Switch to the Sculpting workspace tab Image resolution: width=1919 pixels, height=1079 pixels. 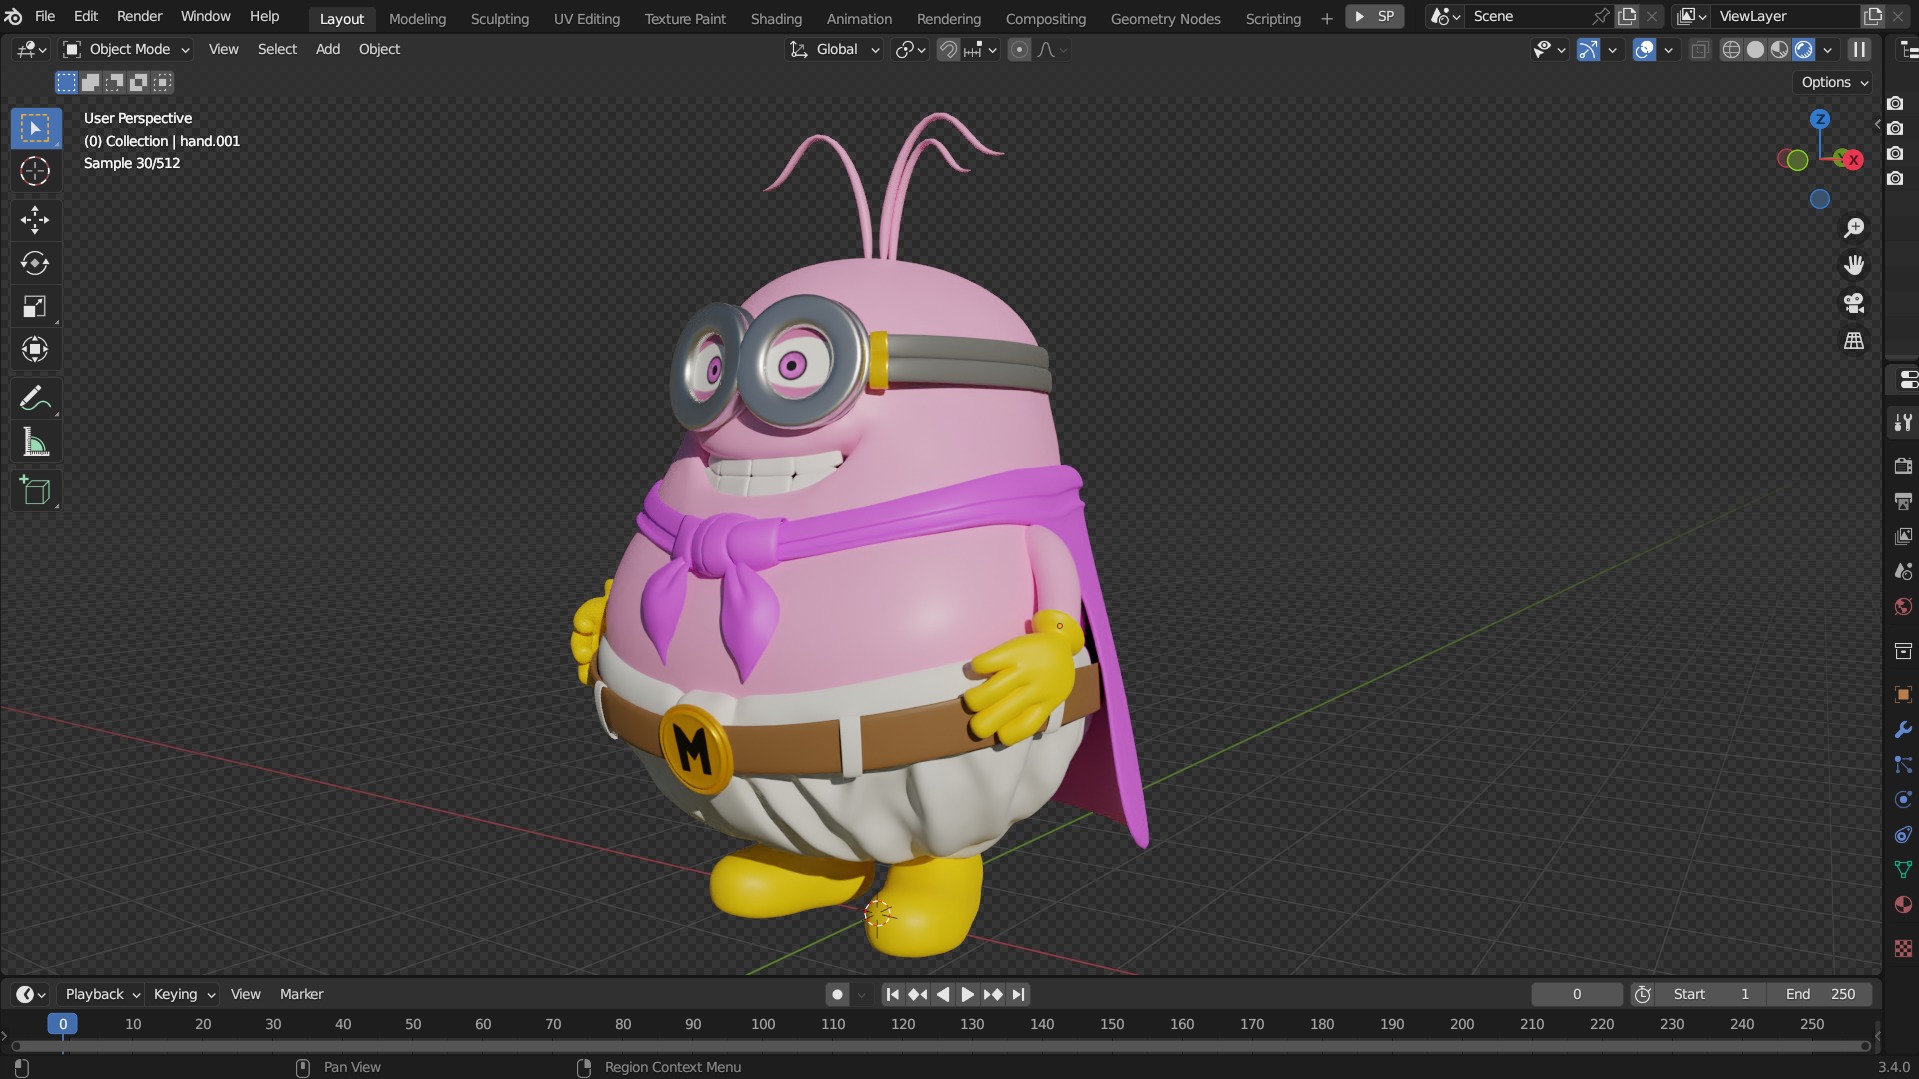(x=499, y=18)
